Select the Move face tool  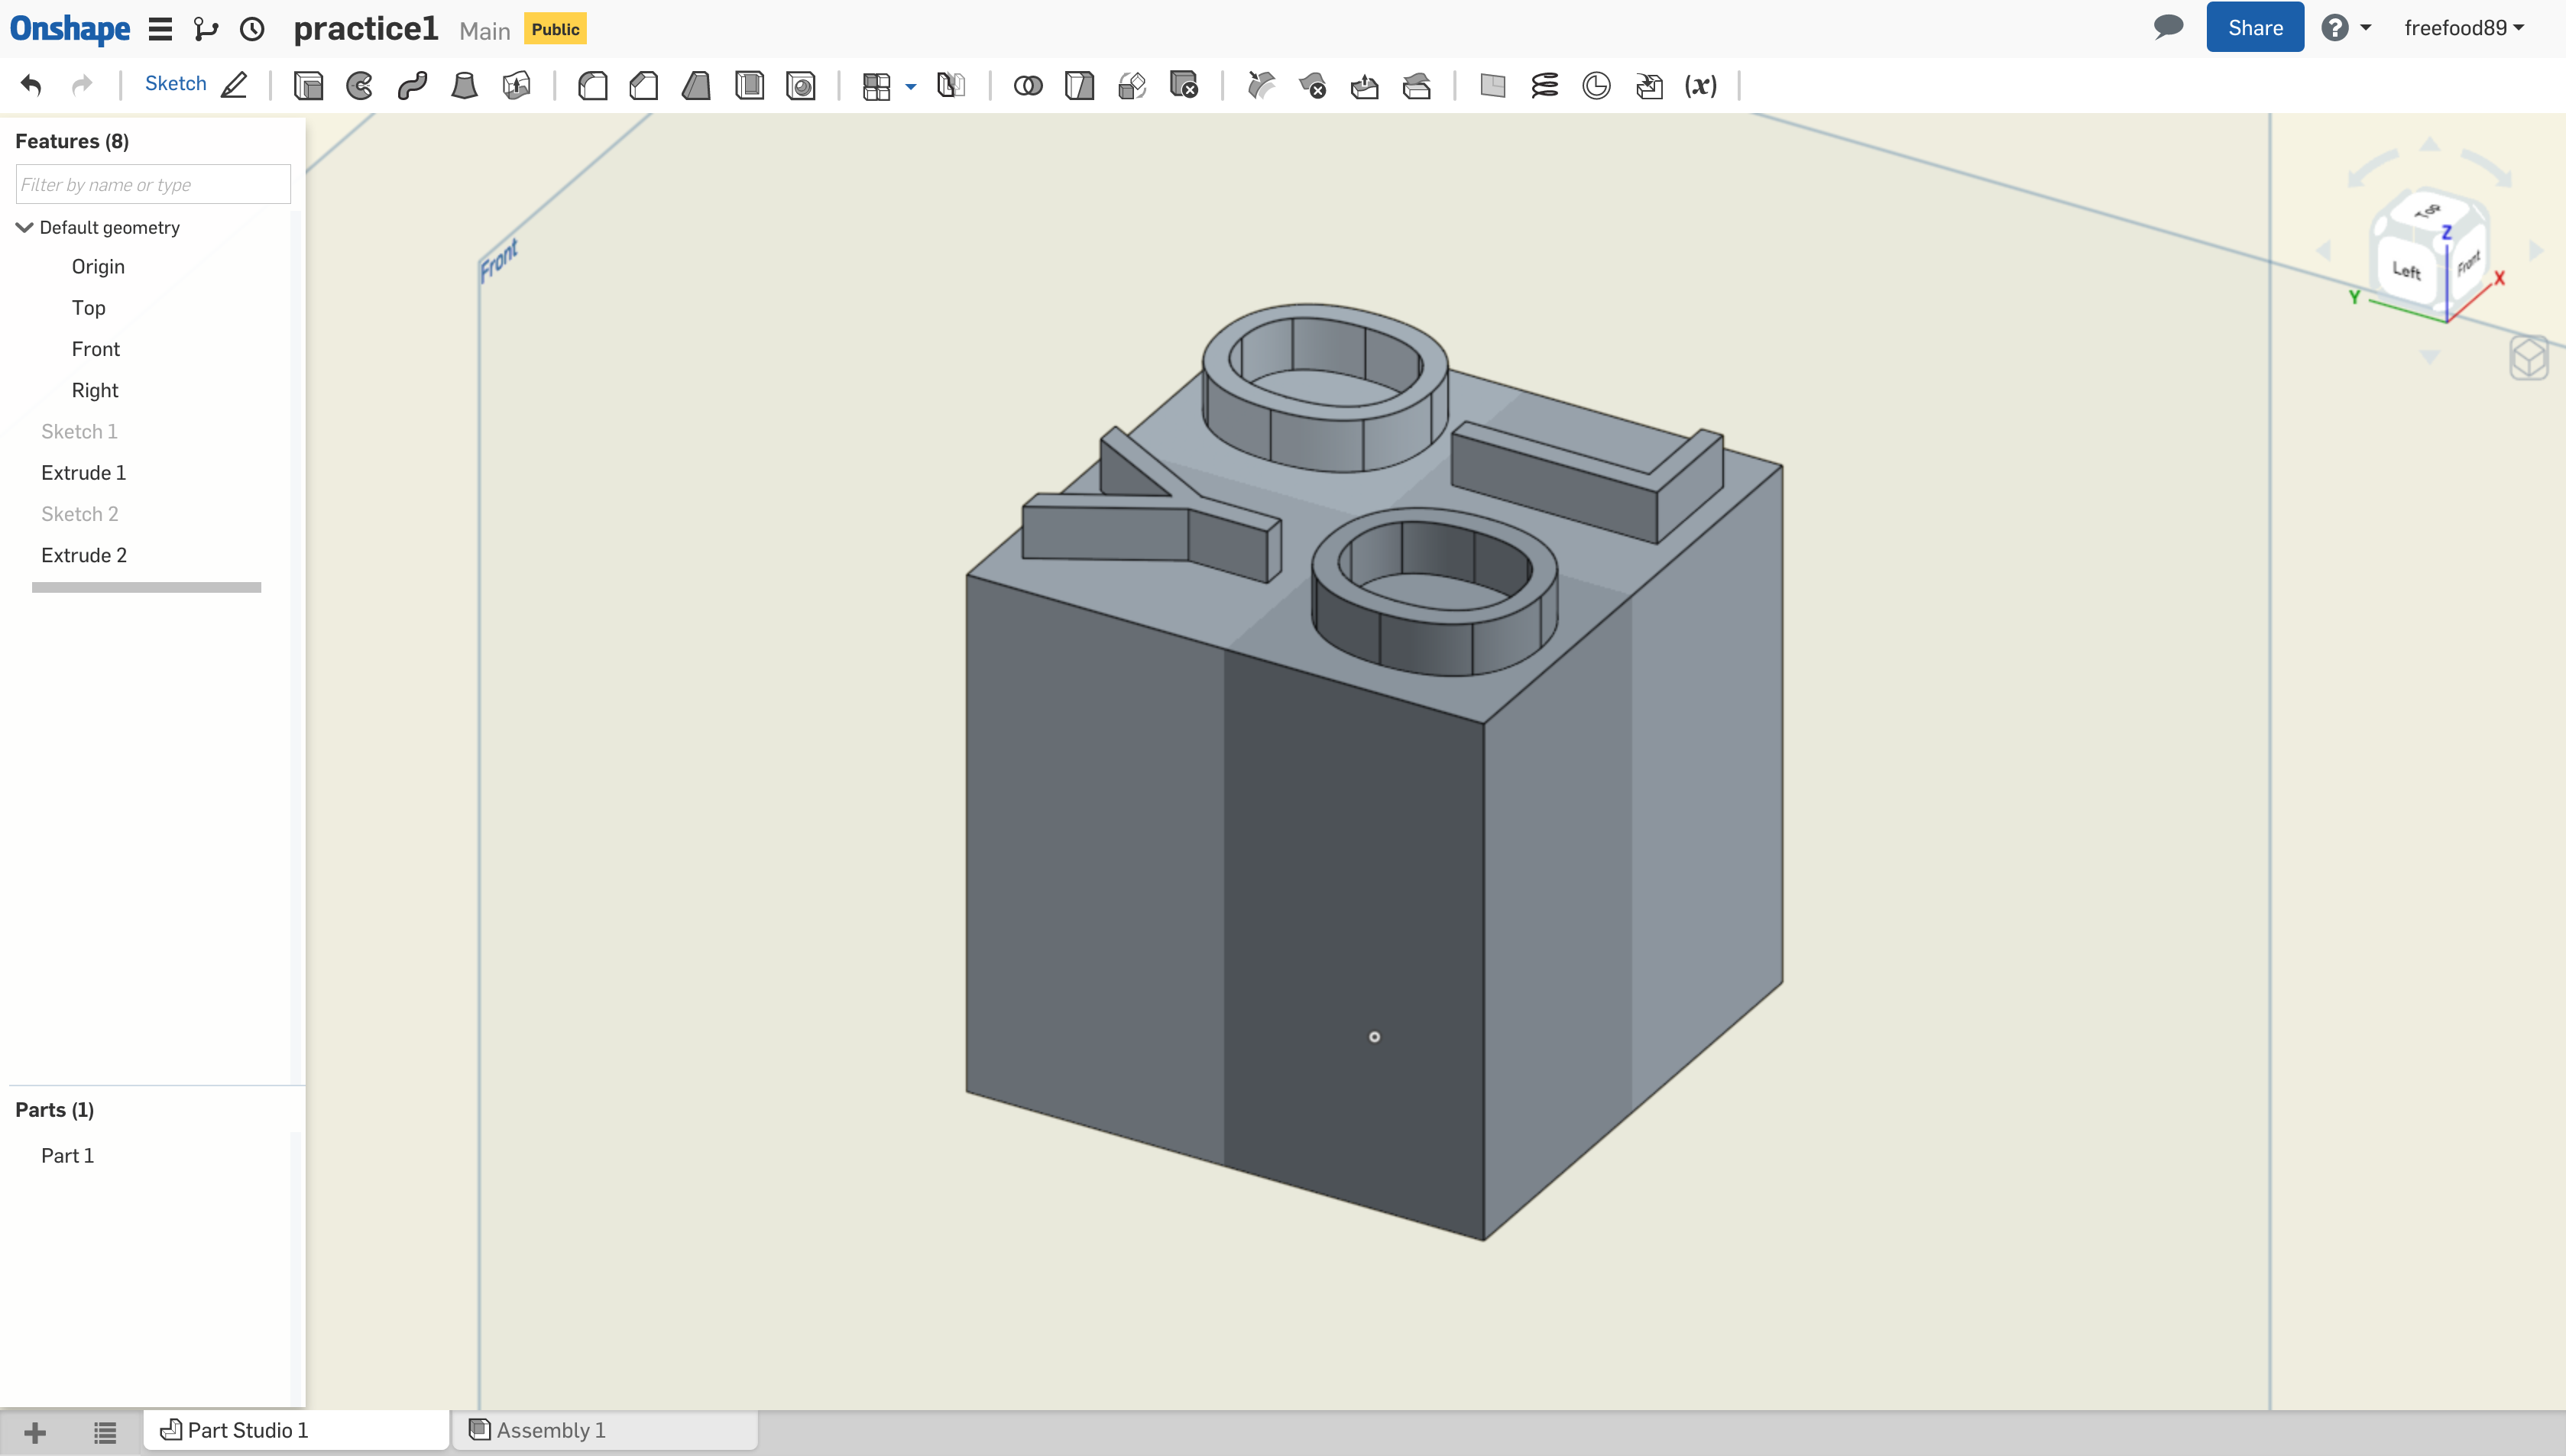point(1365,86)
